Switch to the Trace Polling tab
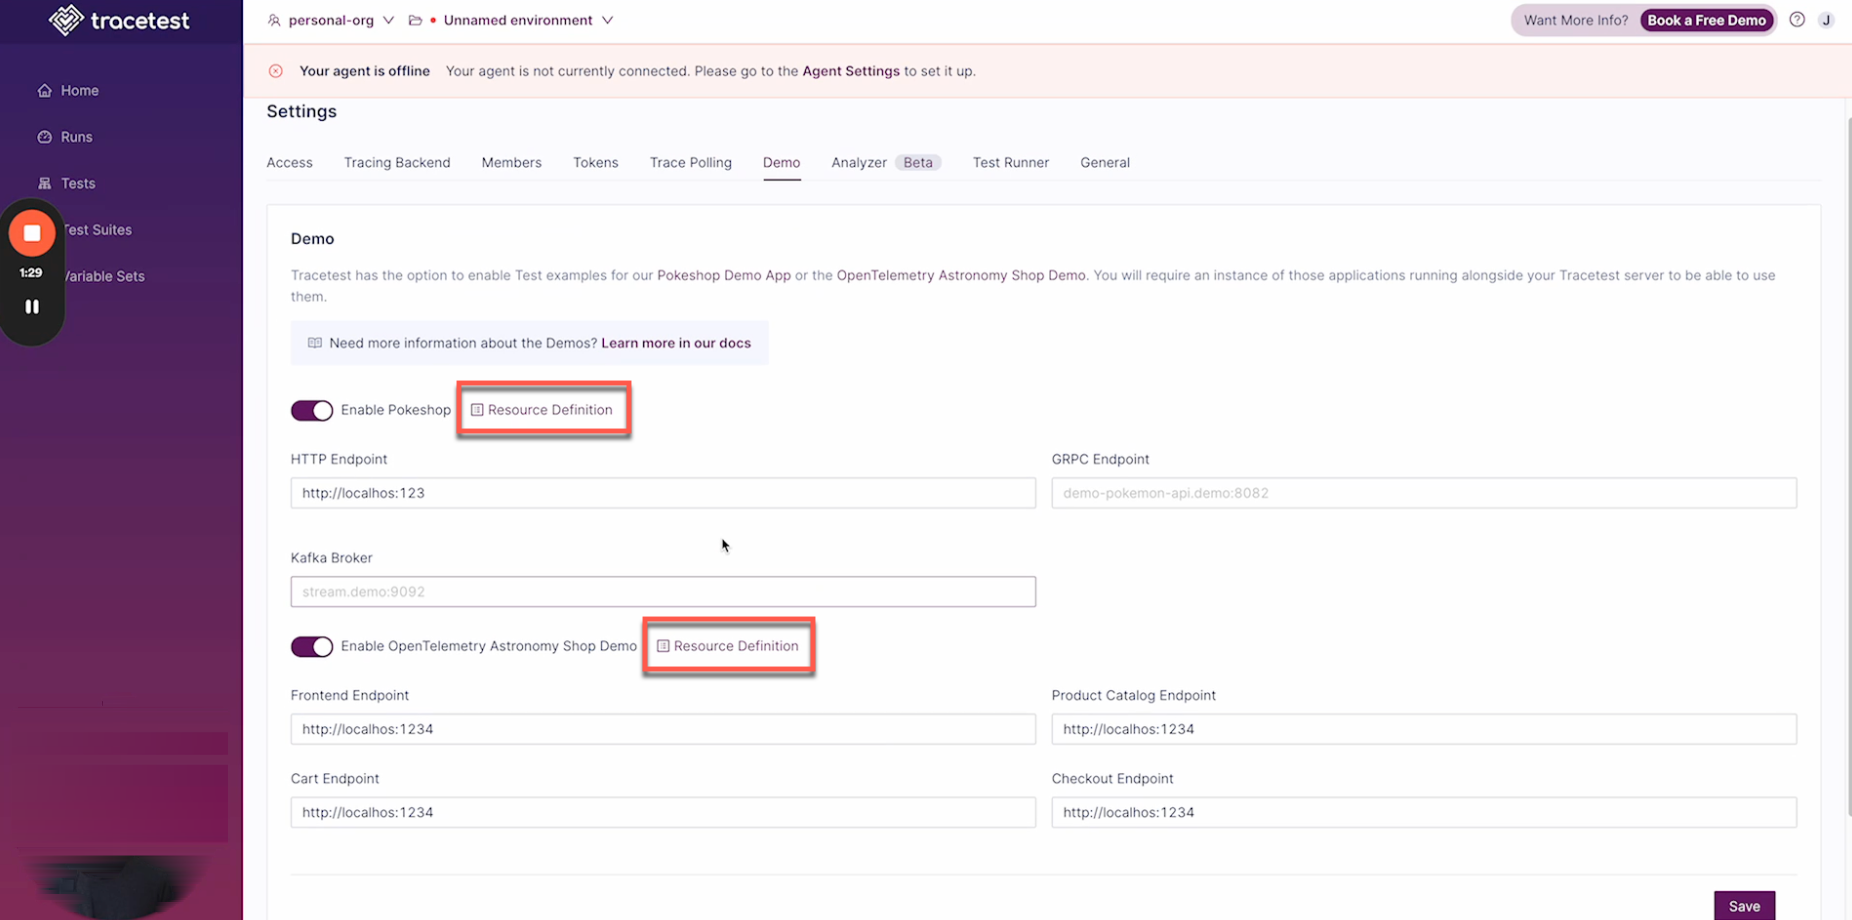 (x=690, y=162)
